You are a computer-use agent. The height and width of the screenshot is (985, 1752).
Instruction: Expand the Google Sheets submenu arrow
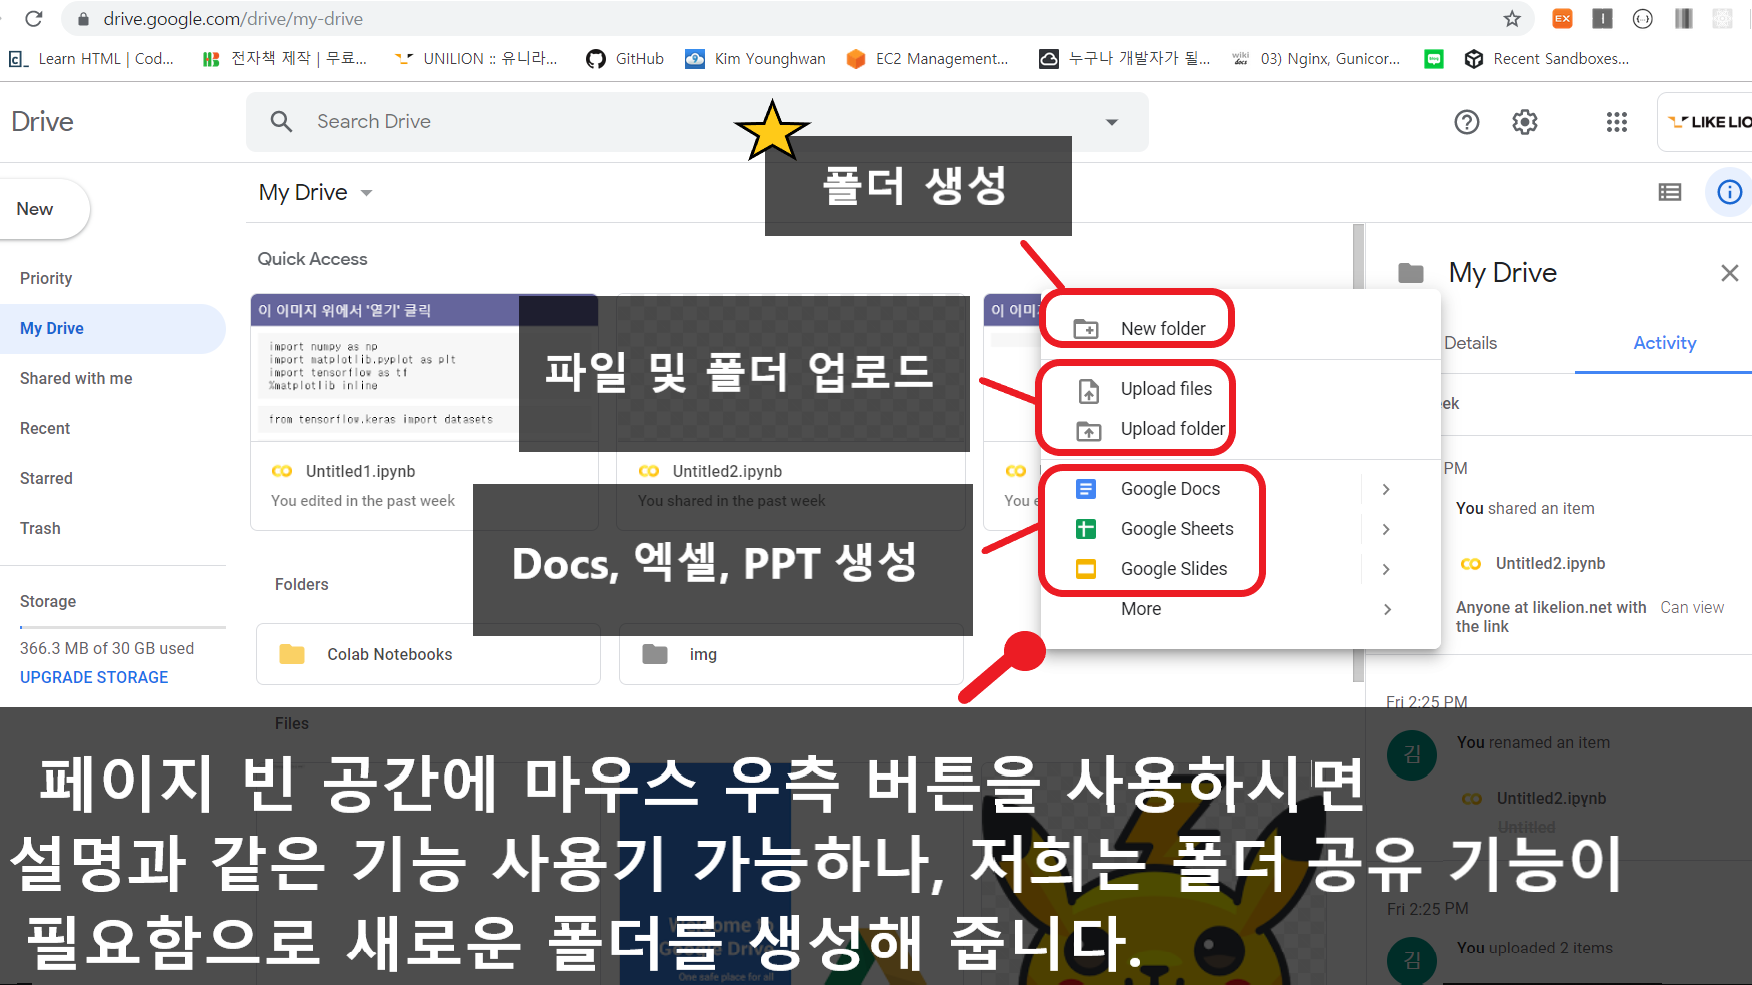coord(1386,529)
